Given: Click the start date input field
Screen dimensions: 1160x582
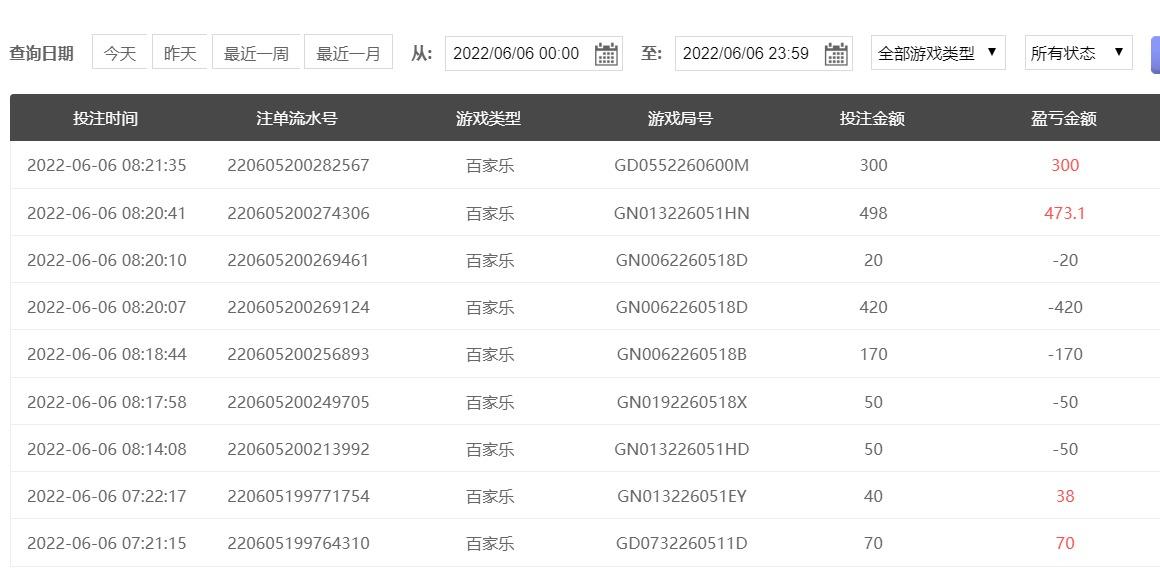Looking at the screenshot, I should point(516,54).
